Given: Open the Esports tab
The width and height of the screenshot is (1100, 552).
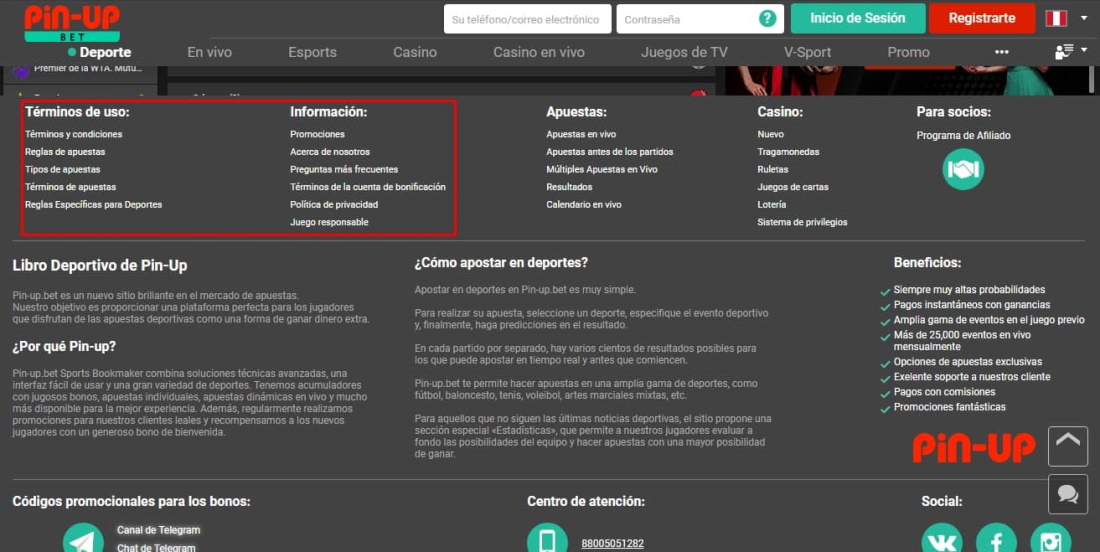Looking at the screenshot, I should pos(312,52).
